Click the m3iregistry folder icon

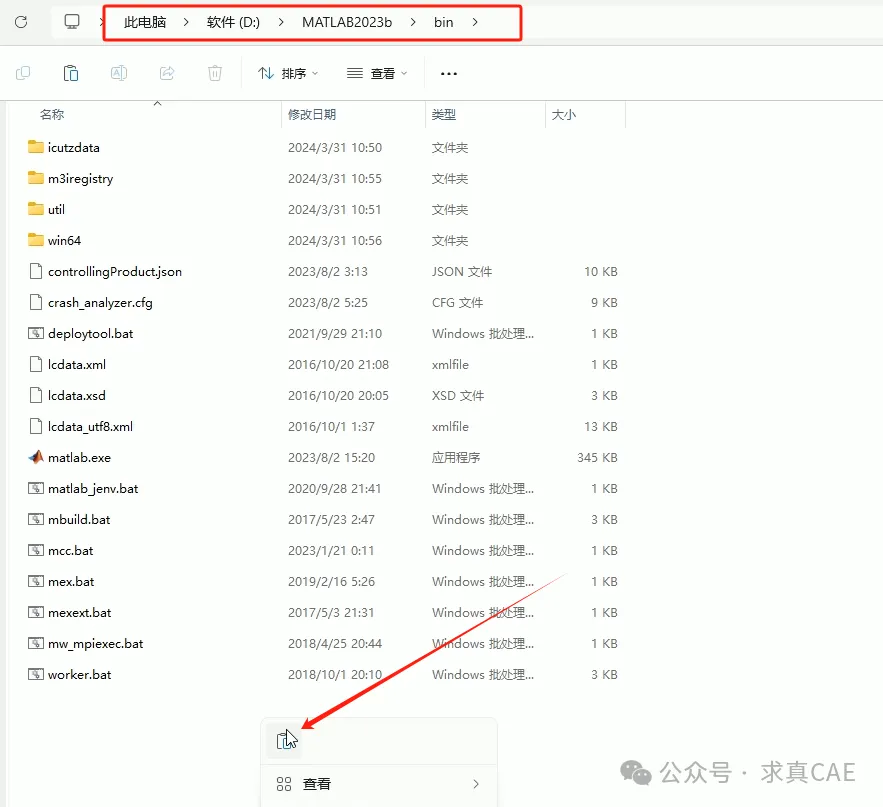click(35, 178)
